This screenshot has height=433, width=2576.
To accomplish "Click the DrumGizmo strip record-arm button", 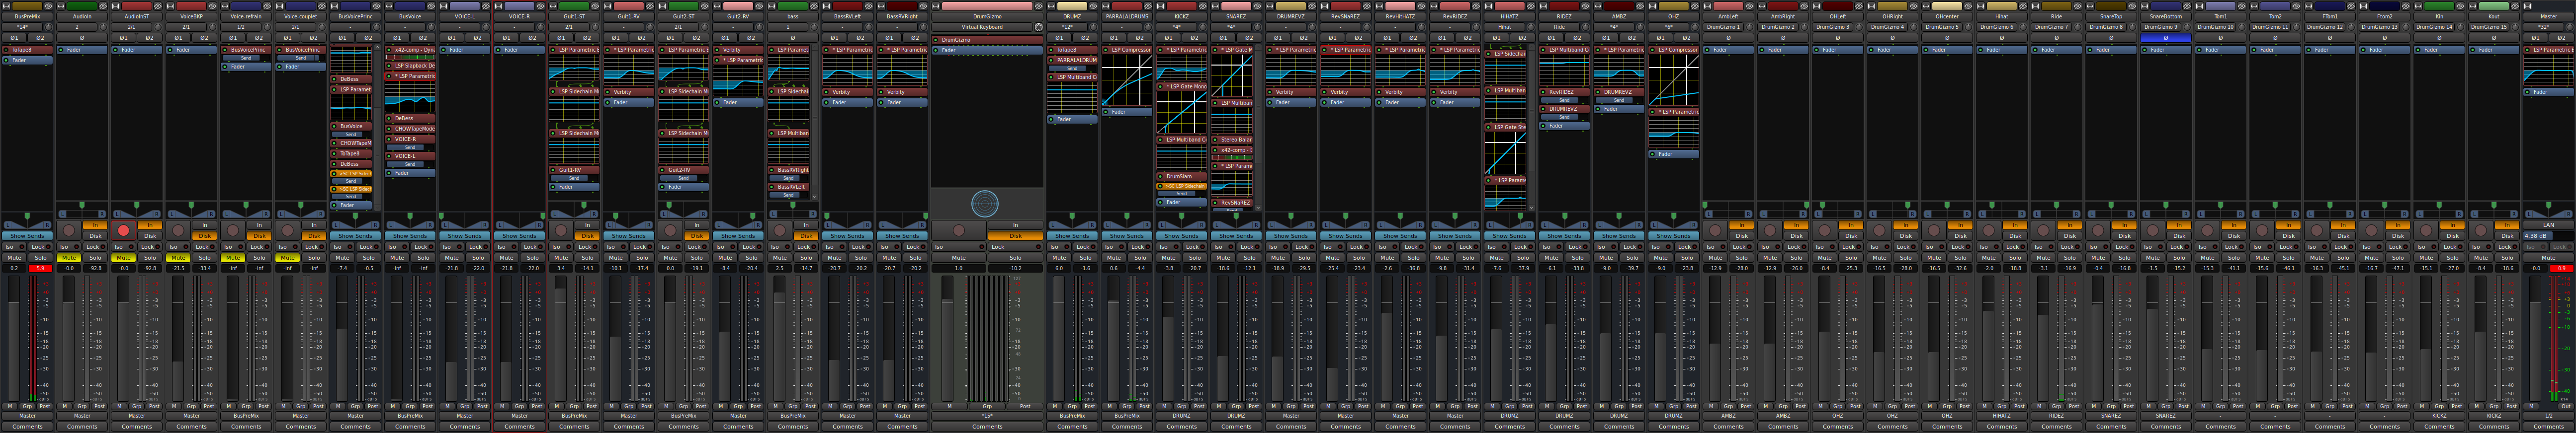I will pos(958,230).
